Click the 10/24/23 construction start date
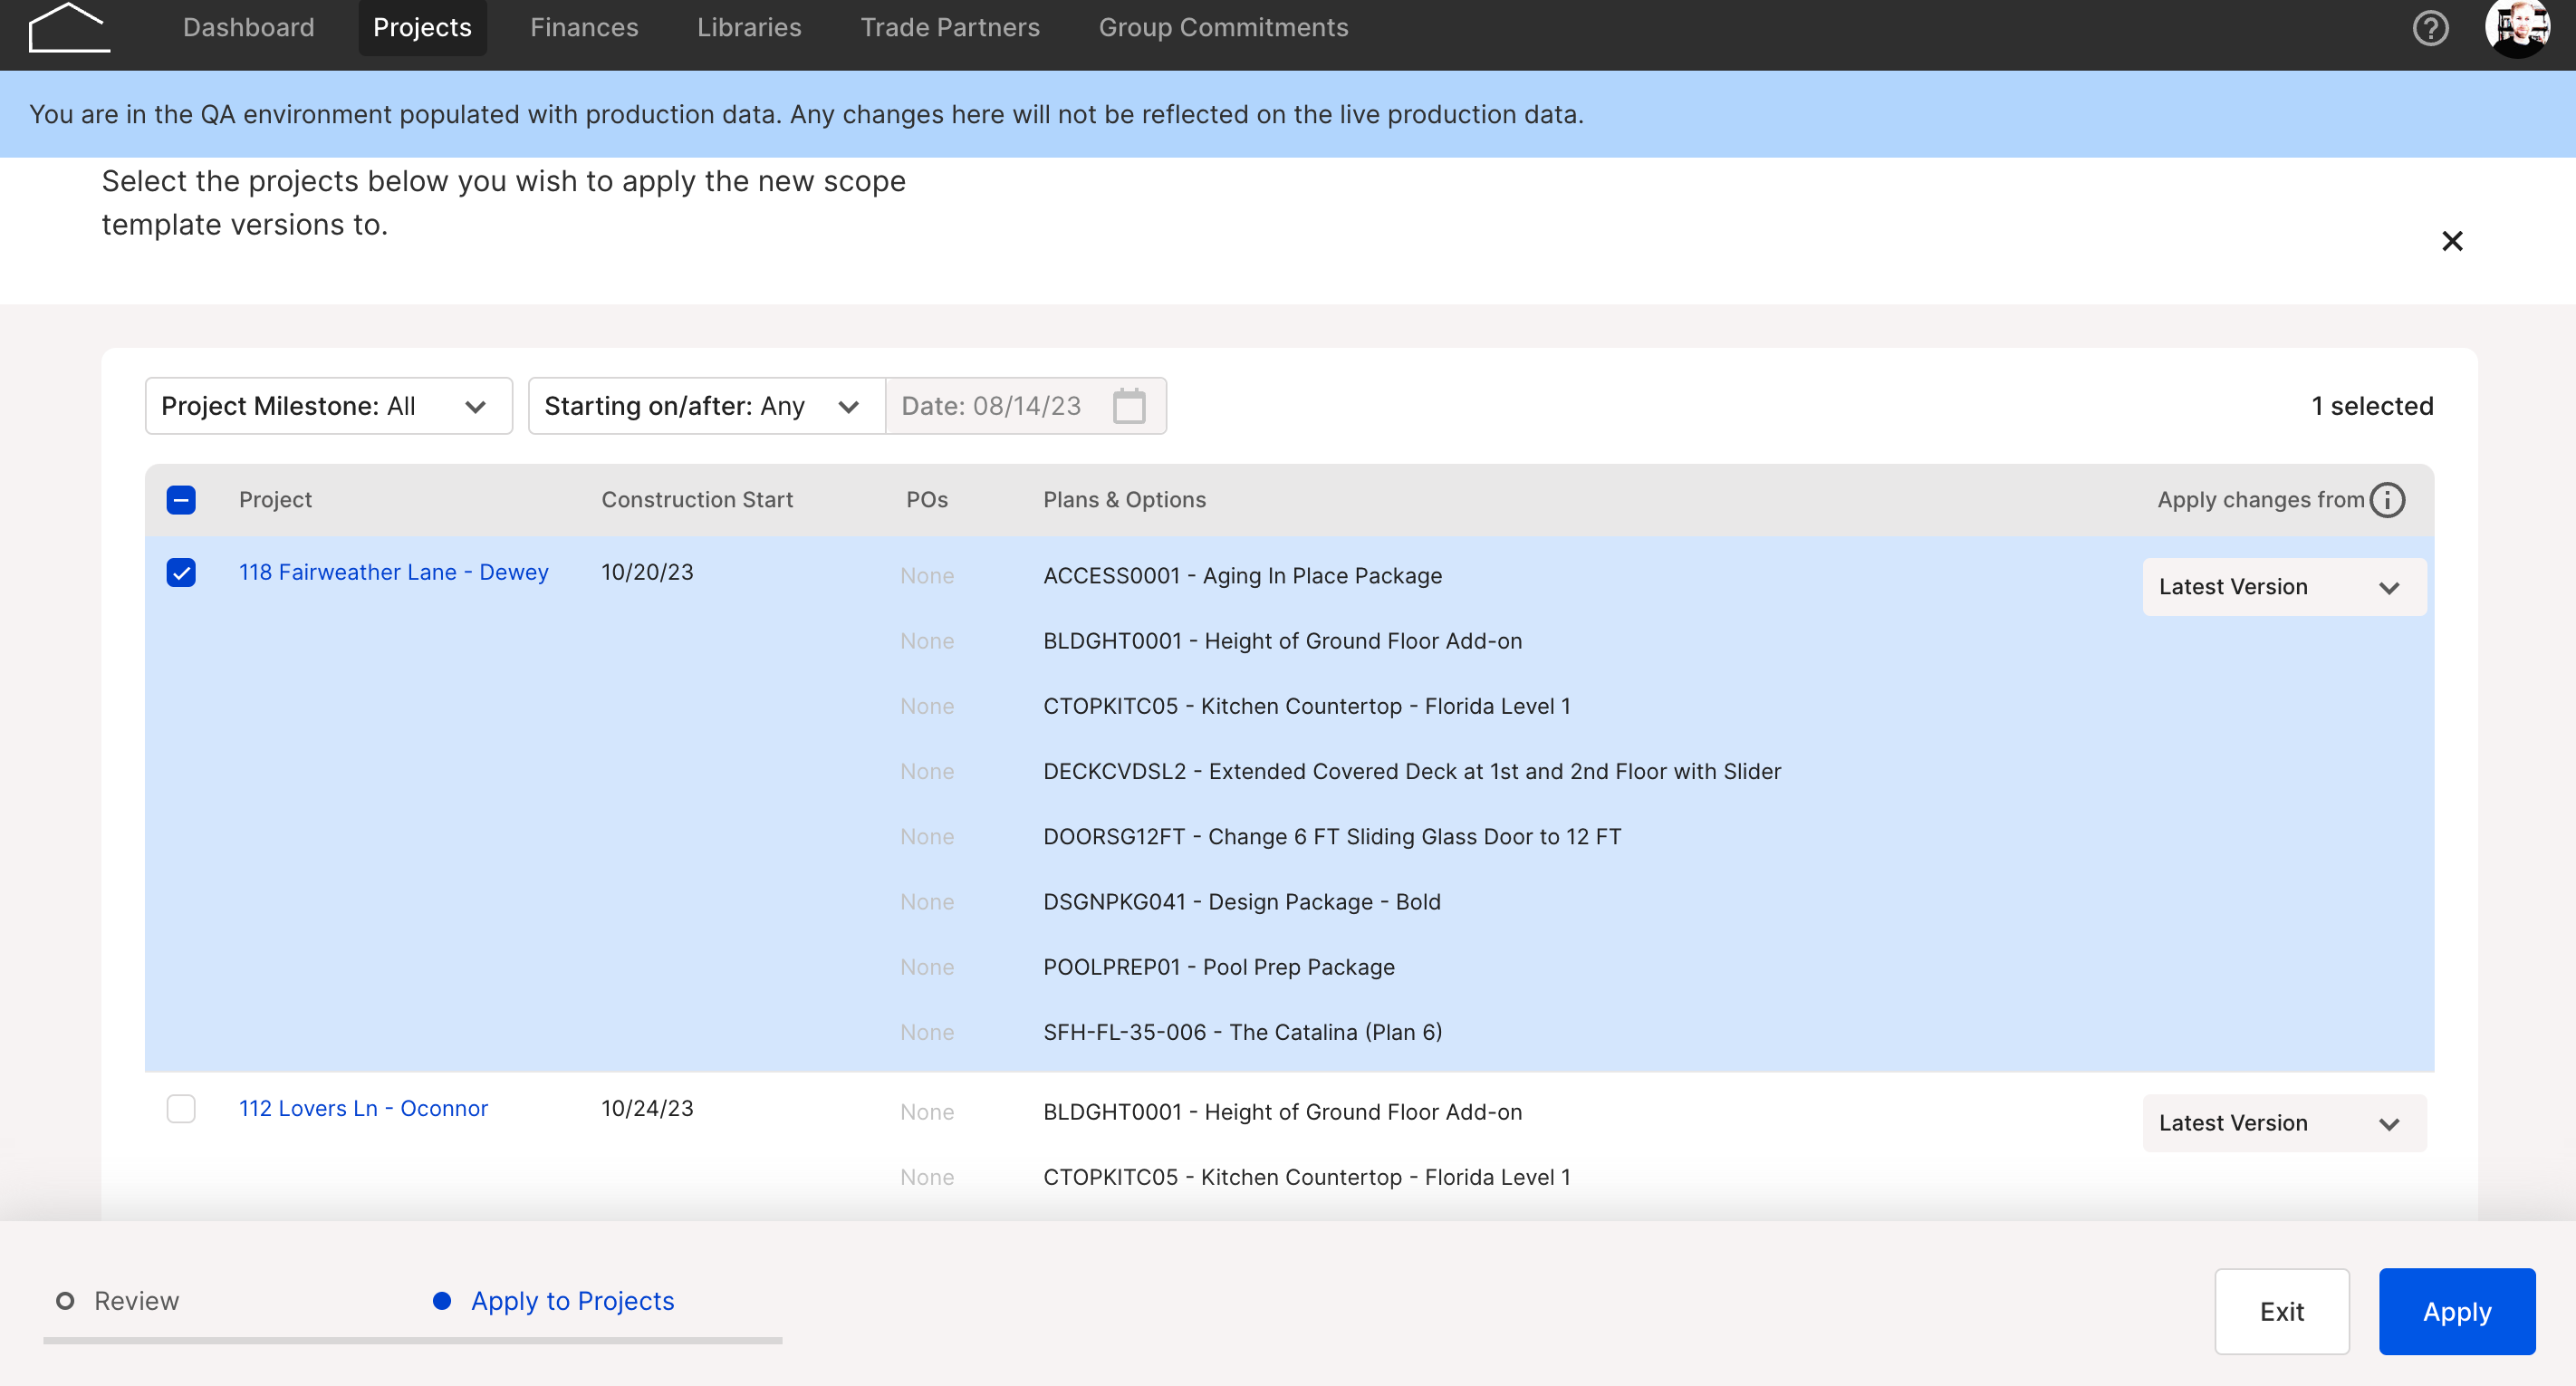 tap(647, 1109)
